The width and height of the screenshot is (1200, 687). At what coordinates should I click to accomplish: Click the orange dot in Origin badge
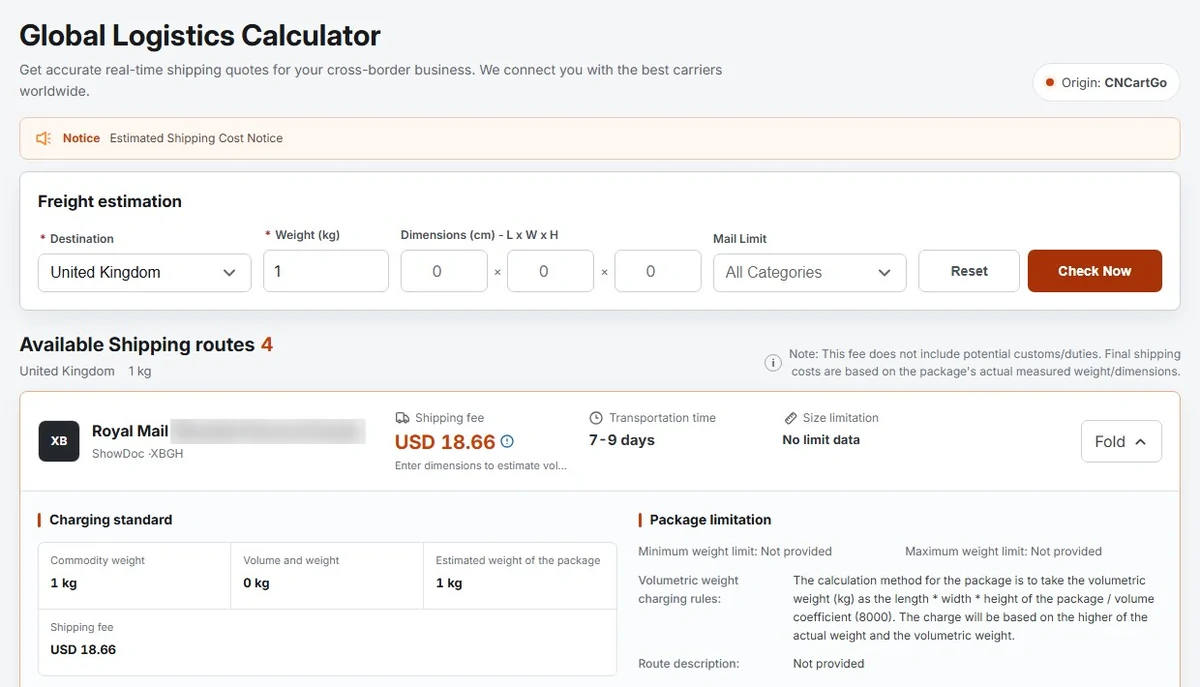coord(1049,83)
